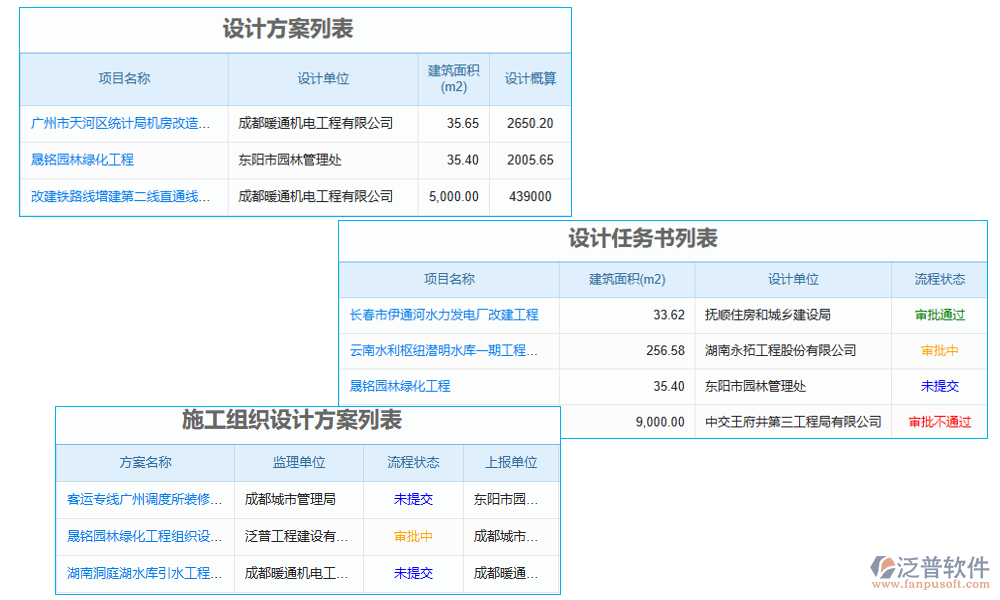The image size is (1000, 600).
Task: Click the 审批不通过 rejected status link
Action: coord(940,422)
